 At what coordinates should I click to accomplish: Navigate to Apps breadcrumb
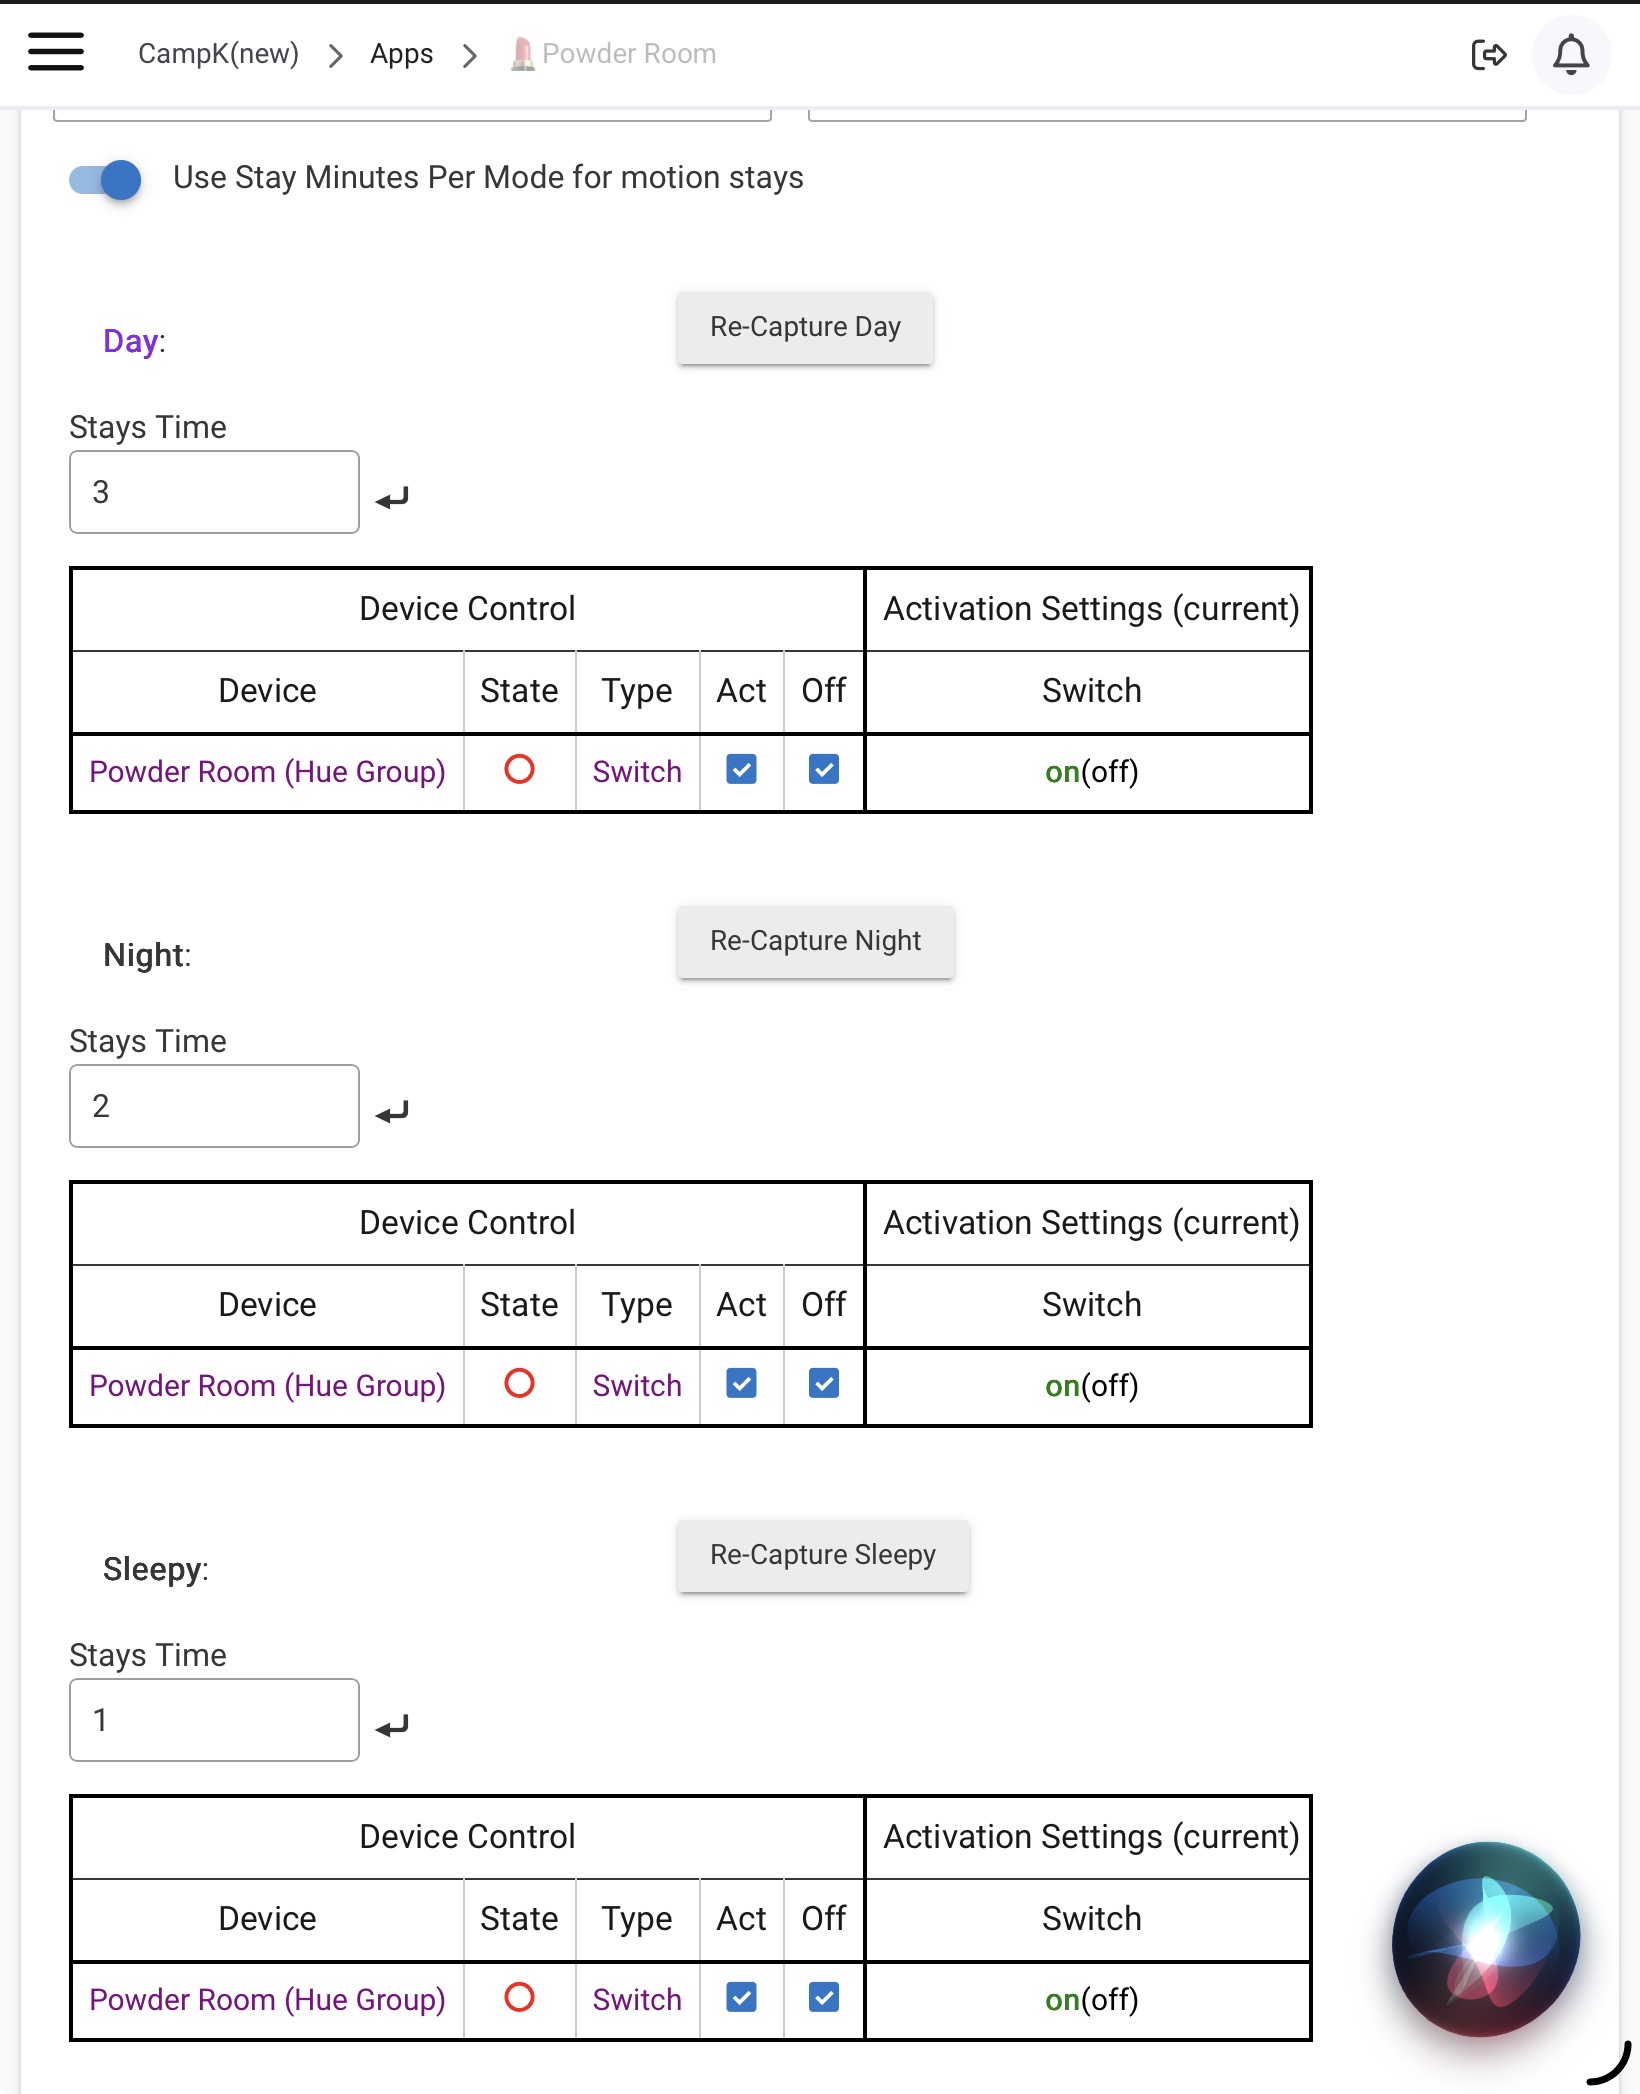pos(401,54)
